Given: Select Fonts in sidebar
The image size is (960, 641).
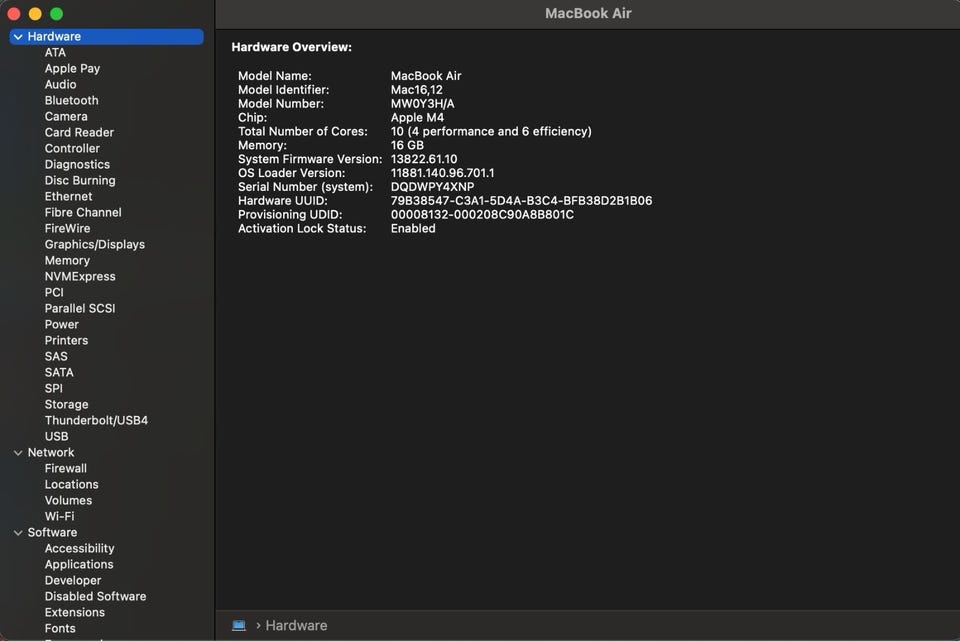Looking at the screenshot, I should click(60, 628).
